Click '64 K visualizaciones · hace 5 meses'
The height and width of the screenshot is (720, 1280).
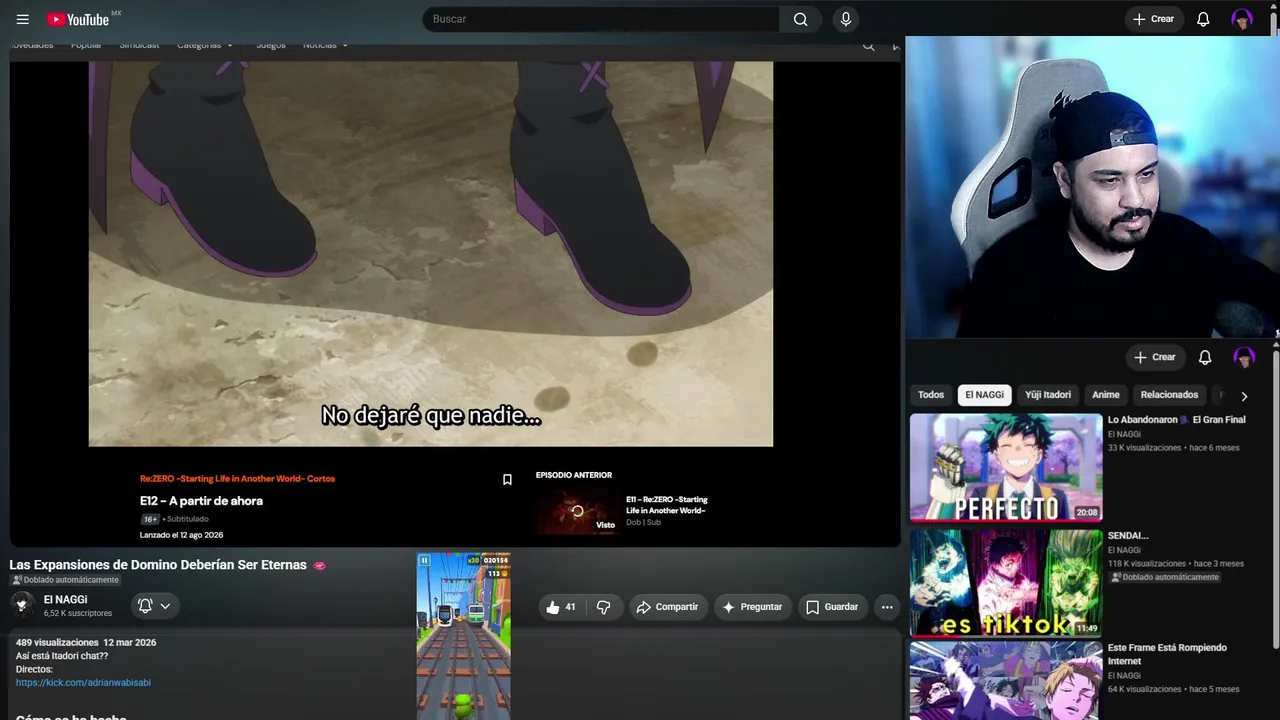[x=1174, y=689]
